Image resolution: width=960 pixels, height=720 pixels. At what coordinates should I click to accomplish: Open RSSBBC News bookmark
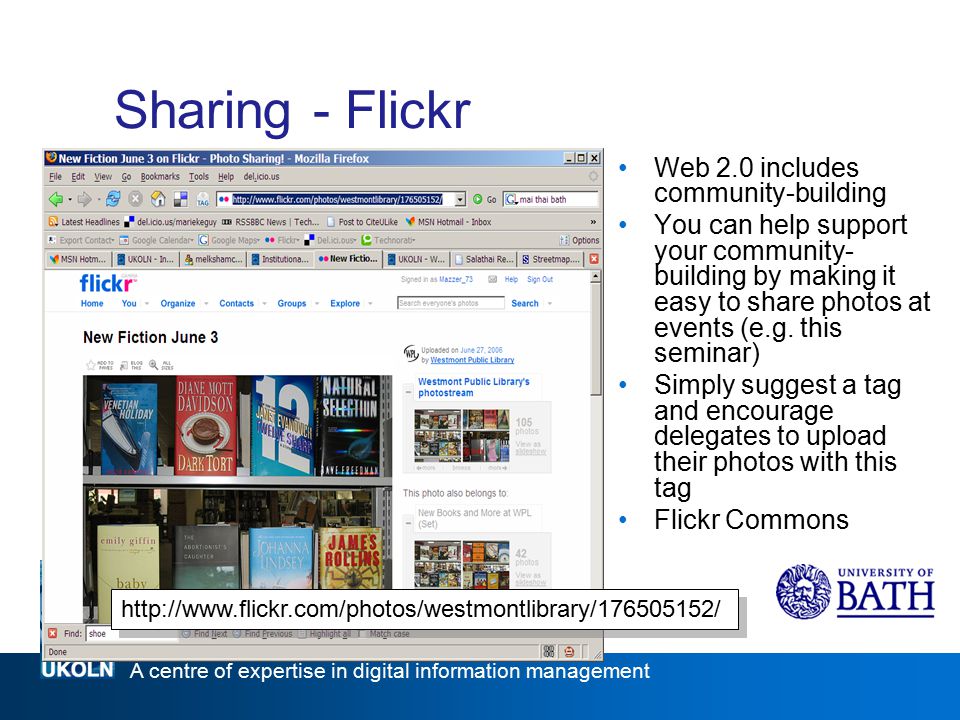pyautogui.click(x=271, y=222)
